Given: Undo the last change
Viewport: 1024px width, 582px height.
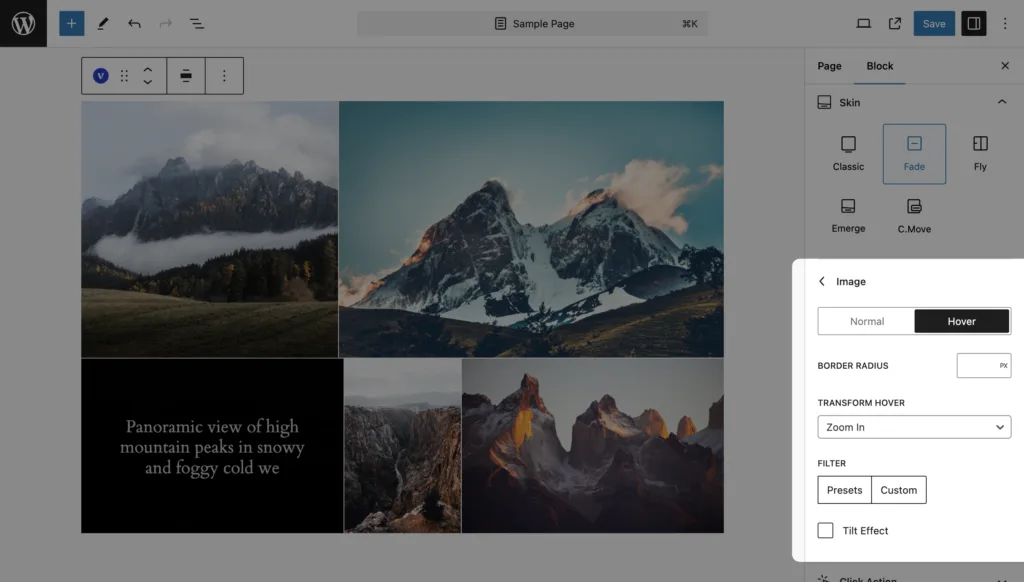Looking at the screenshot, I should [134, 24].
